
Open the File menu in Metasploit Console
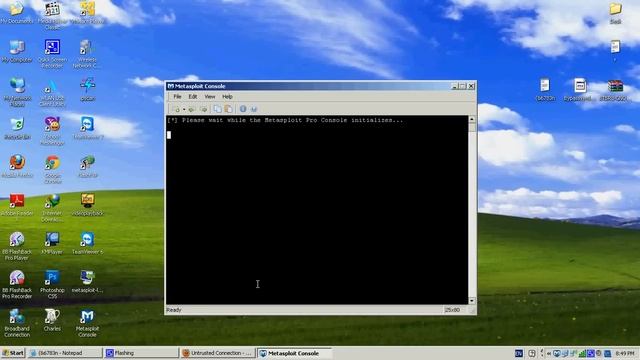(177, 97)
